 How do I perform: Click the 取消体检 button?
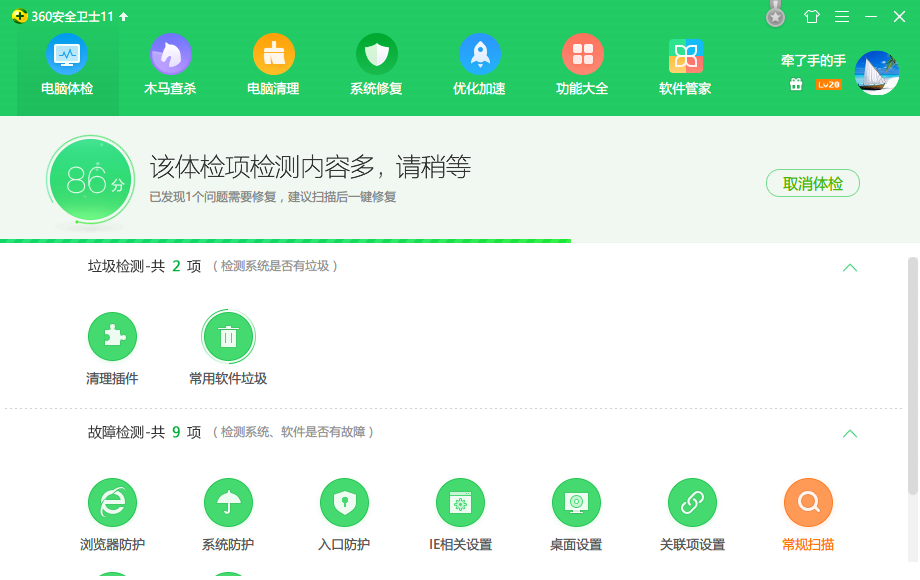click(x=812, y=184)
